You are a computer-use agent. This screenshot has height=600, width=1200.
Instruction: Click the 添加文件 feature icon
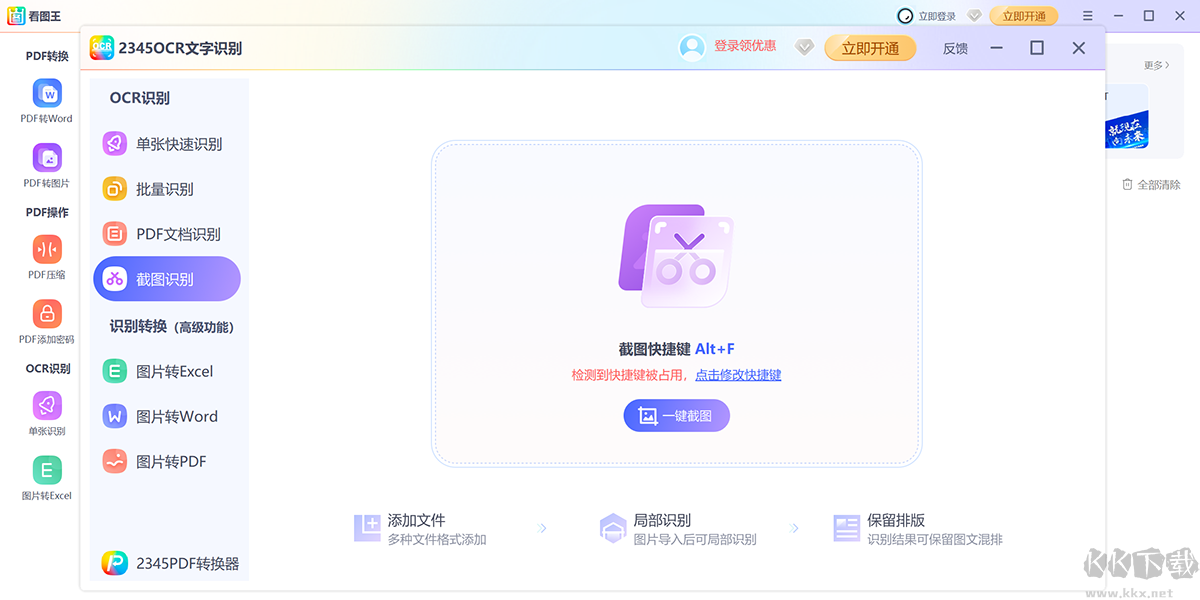click(x=367, y=528)
